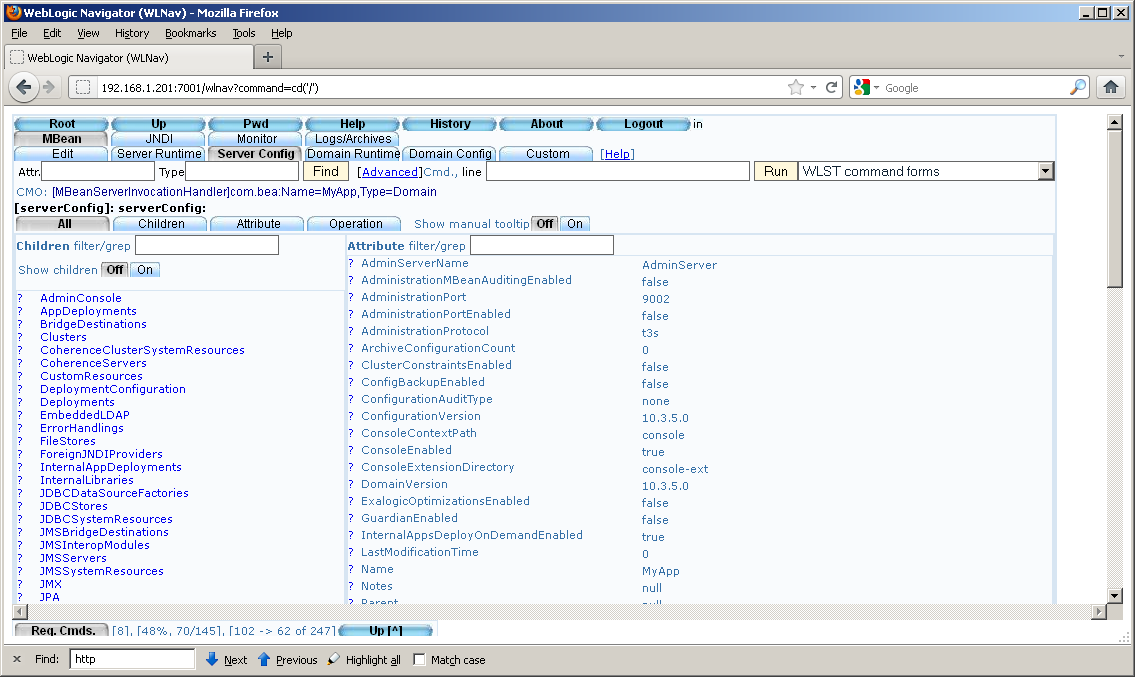Viewport: 1135px width, 677px height.
Task: Open the browser home page icon
Action: point(1114,87)
